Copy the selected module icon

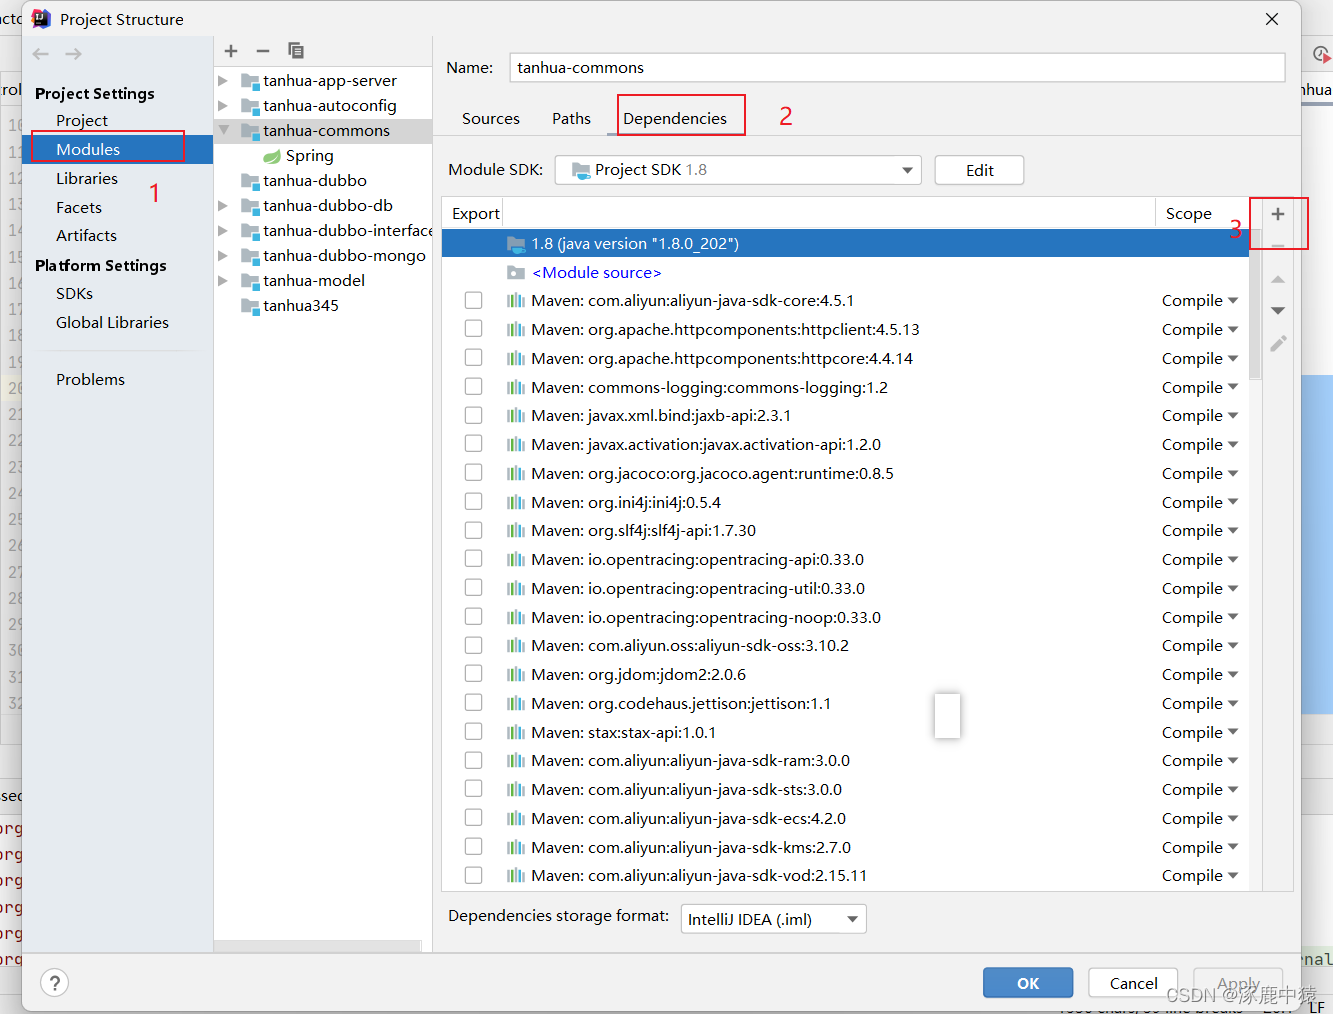(x=295, y=51)
